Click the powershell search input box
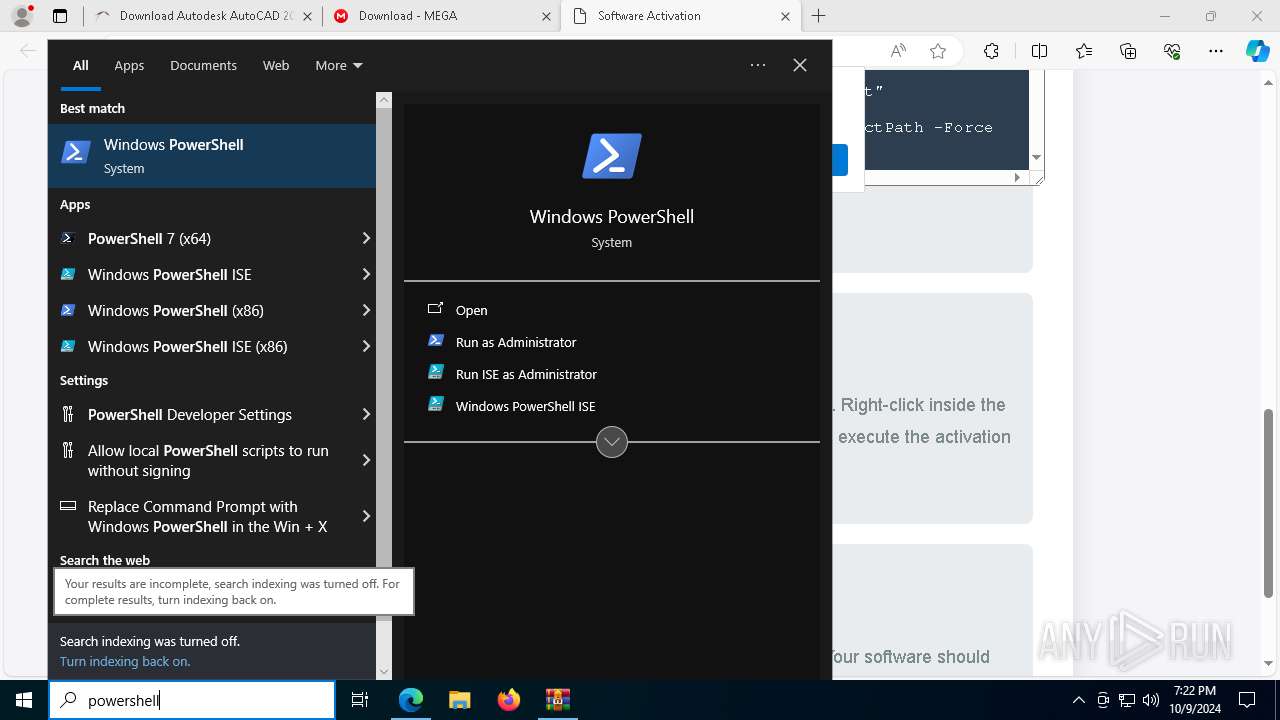 [x=192, y=700]
